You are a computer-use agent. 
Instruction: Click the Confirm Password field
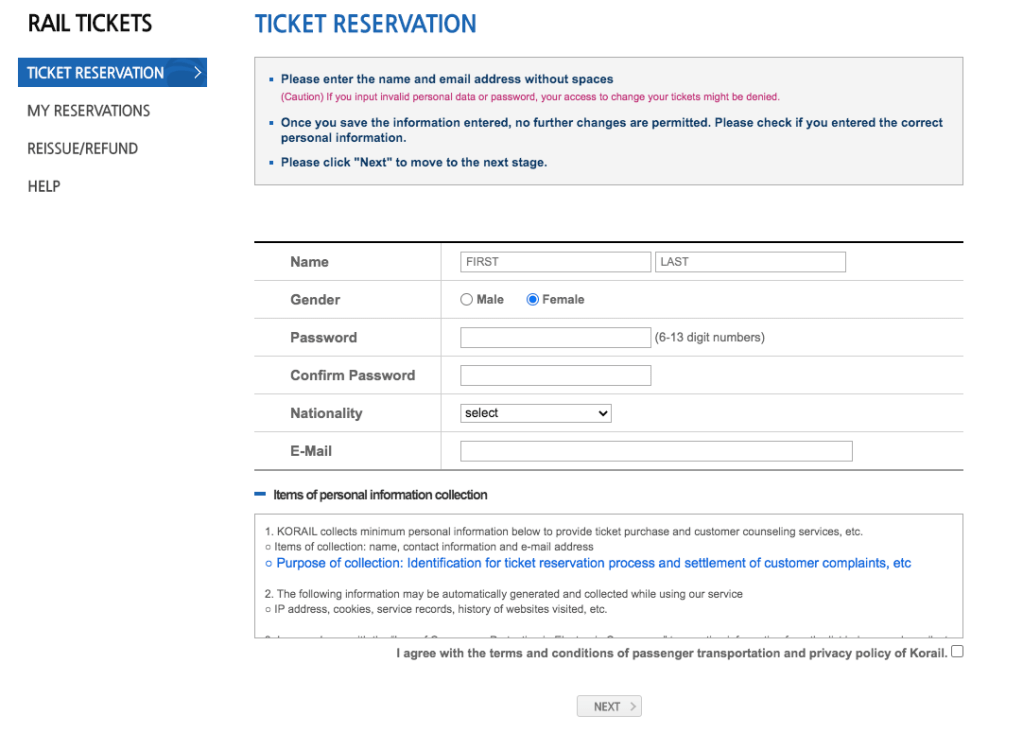point(555,375)
